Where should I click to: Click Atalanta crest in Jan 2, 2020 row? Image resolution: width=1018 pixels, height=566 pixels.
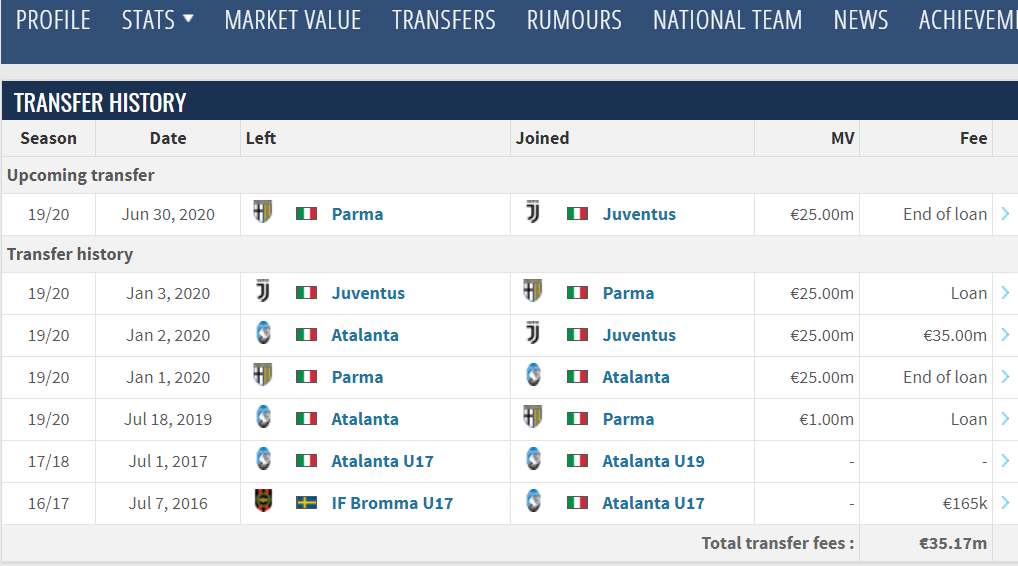tap(263, 333)
